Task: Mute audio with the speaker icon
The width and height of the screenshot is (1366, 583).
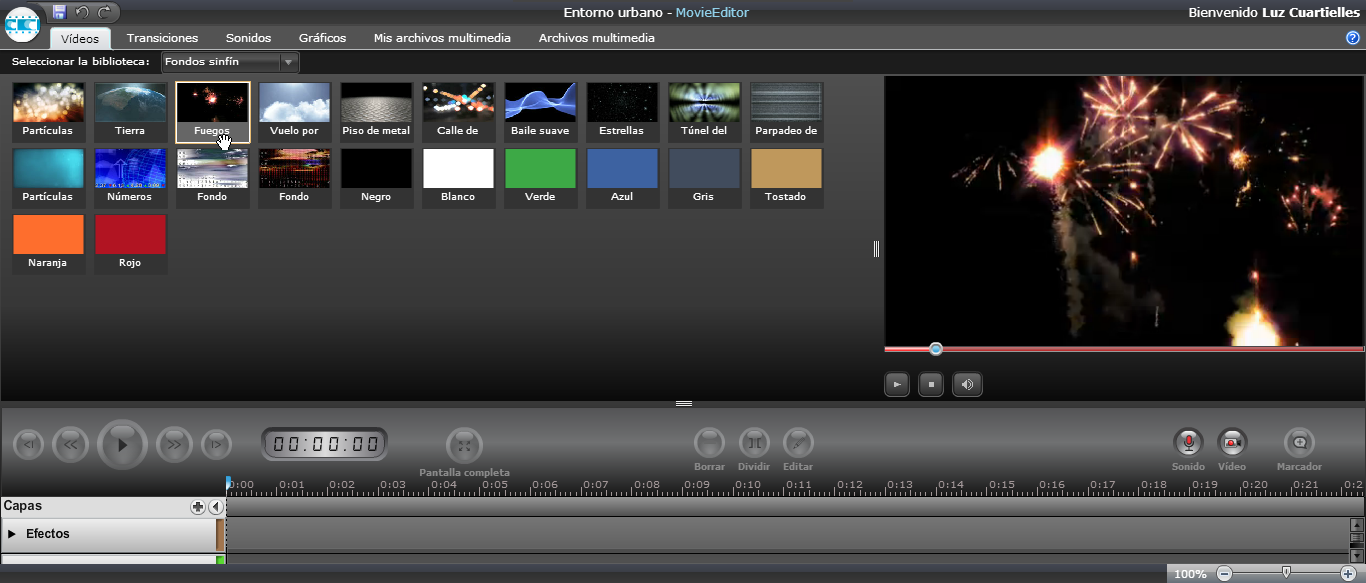Action: 966,383
